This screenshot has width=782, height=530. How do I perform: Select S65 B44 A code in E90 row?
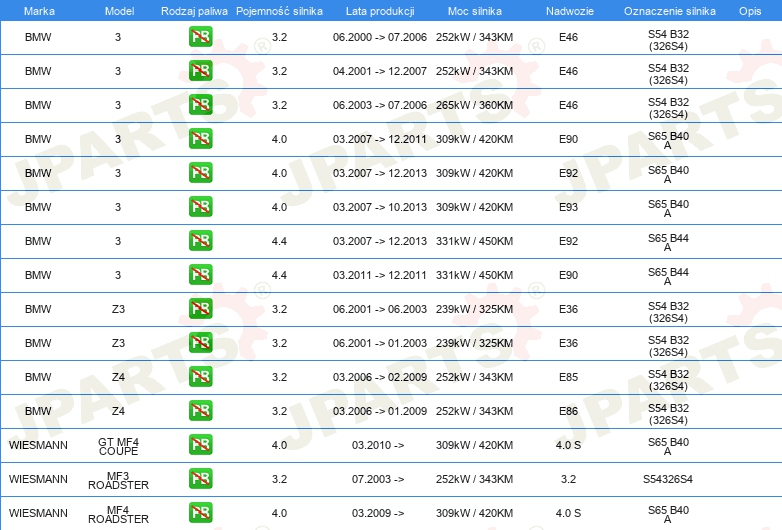point(668,276)
